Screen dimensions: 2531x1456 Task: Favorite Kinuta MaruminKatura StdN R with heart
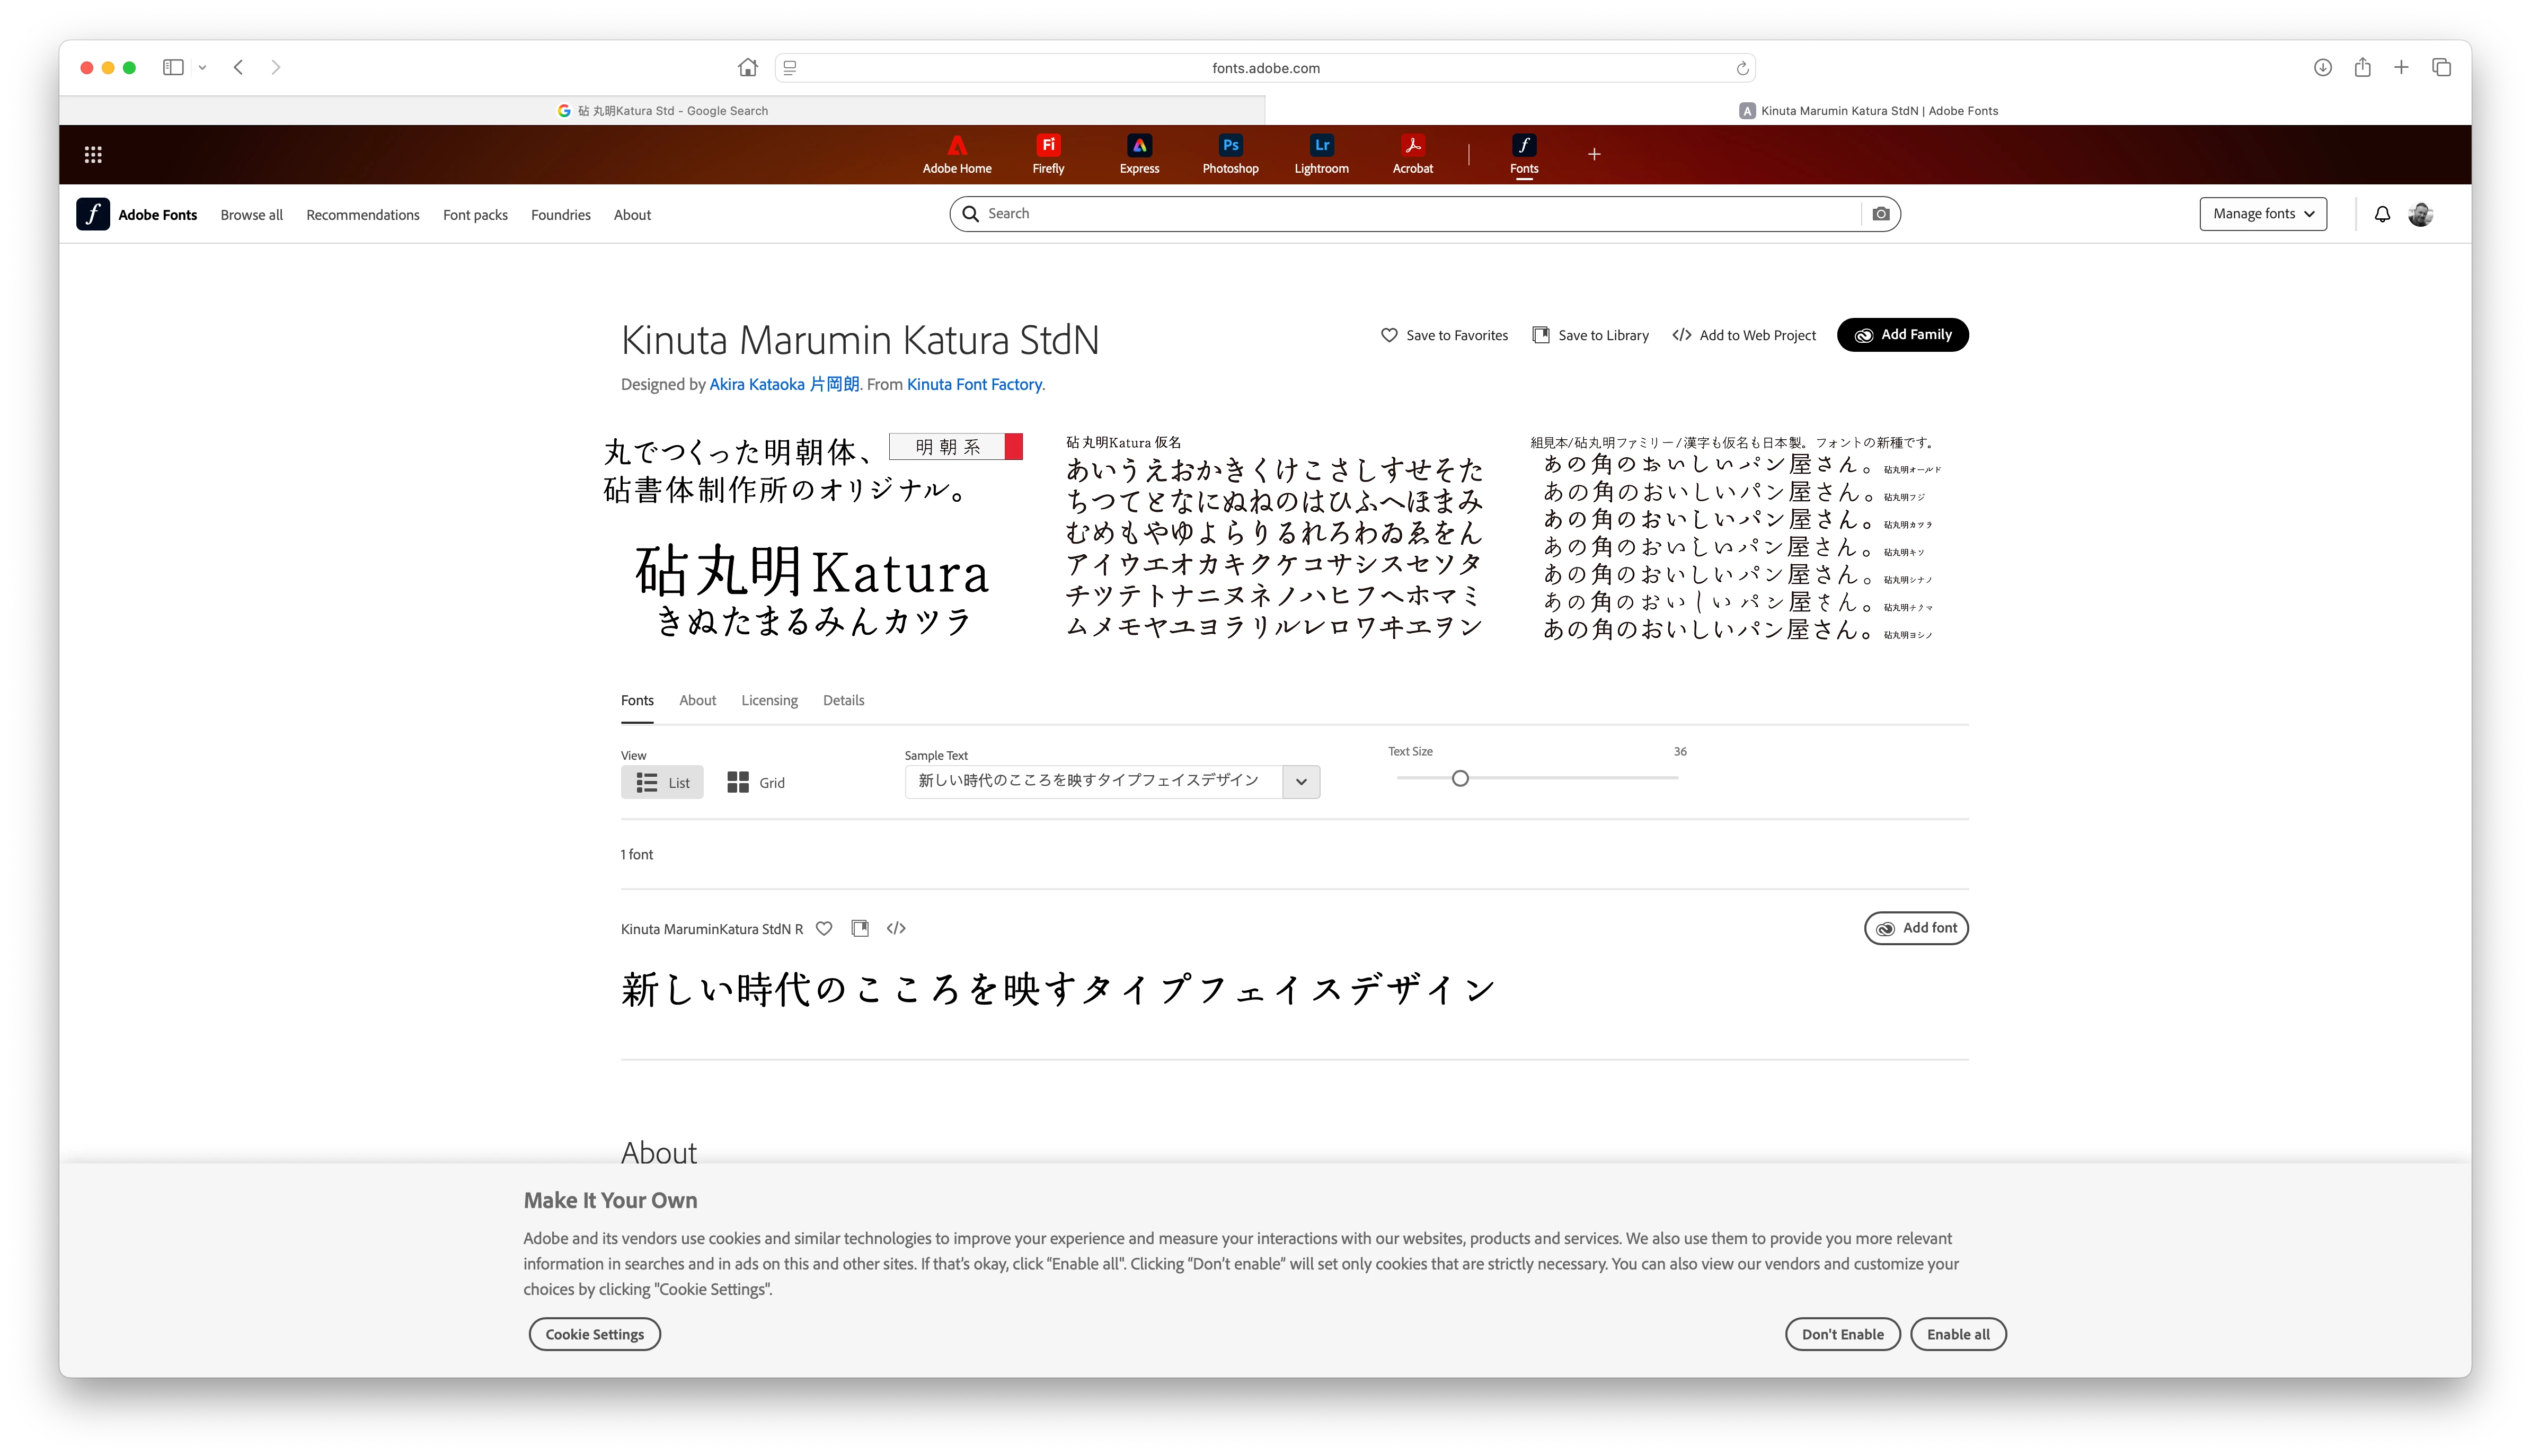point(824,928)
